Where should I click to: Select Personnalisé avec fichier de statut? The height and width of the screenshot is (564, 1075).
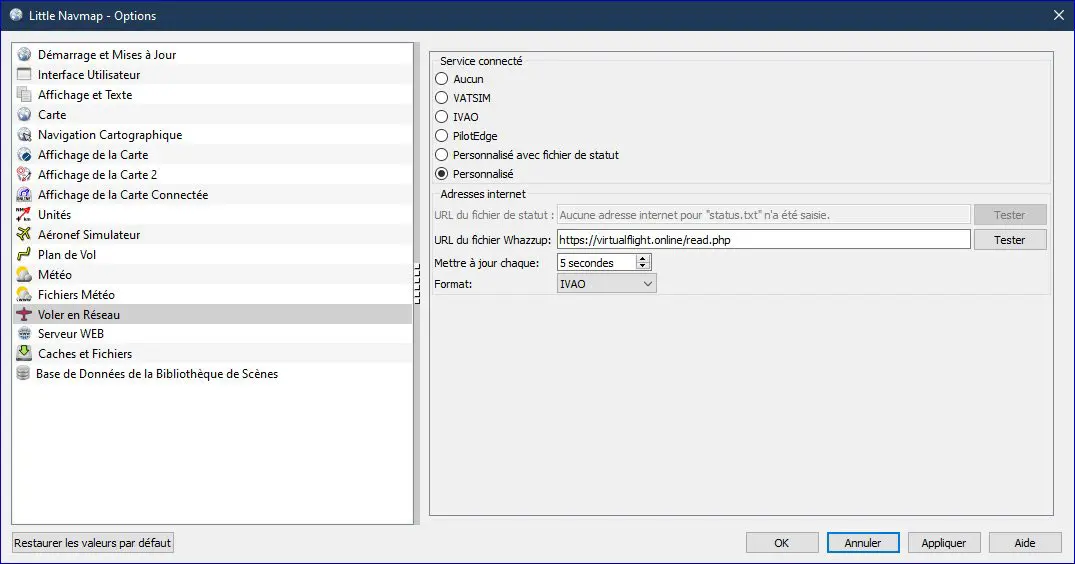pos(442,155)
